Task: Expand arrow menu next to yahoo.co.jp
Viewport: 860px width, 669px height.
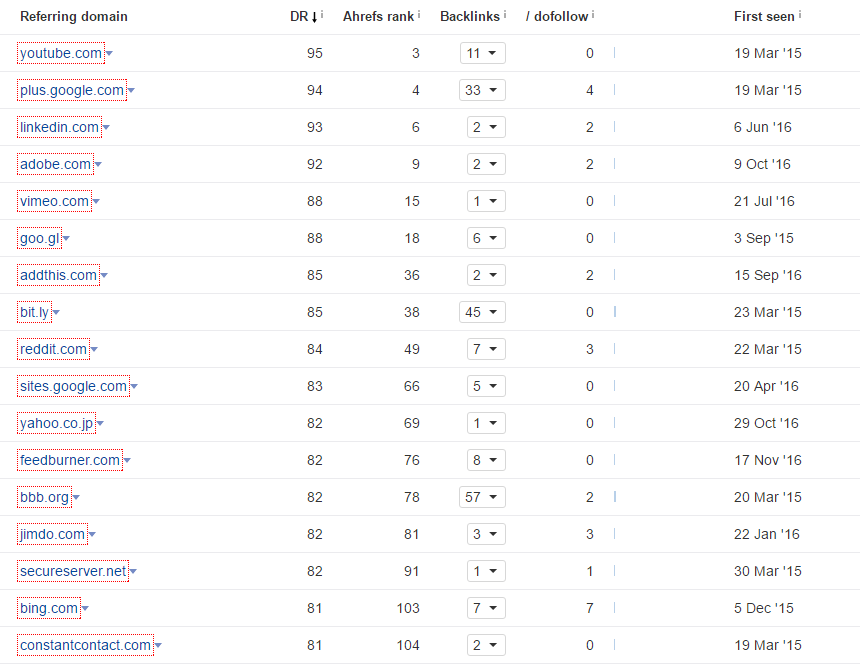Action: point(100,424)
